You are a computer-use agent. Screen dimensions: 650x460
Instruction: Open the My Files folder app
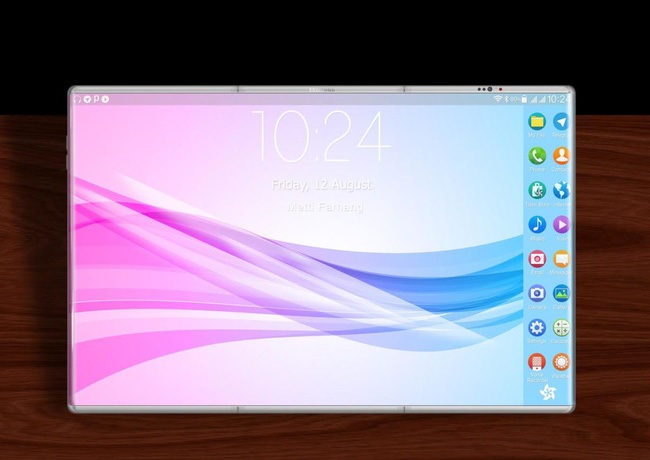[x=537, y=121]
